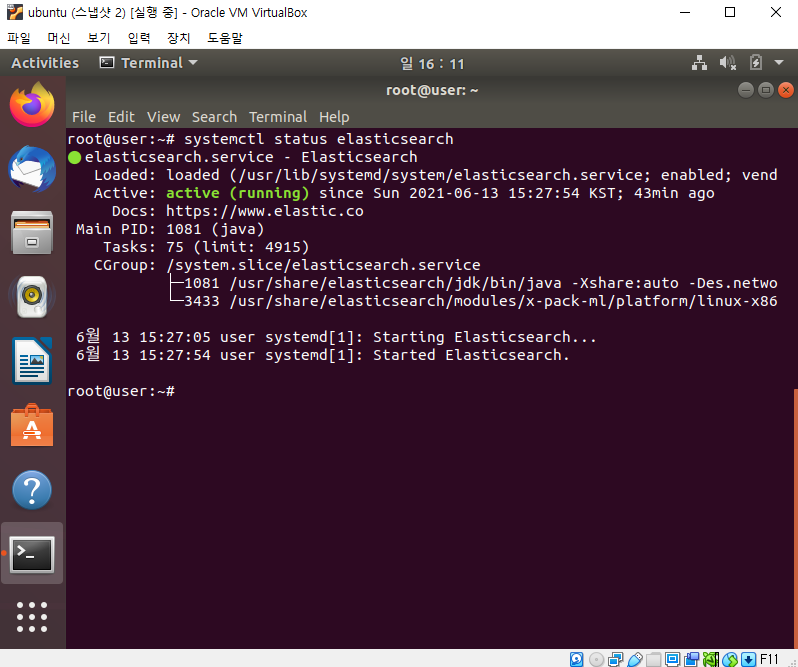Click the green dot before elasticsearch.service
The image size is (798, 667).
(74, 158)
